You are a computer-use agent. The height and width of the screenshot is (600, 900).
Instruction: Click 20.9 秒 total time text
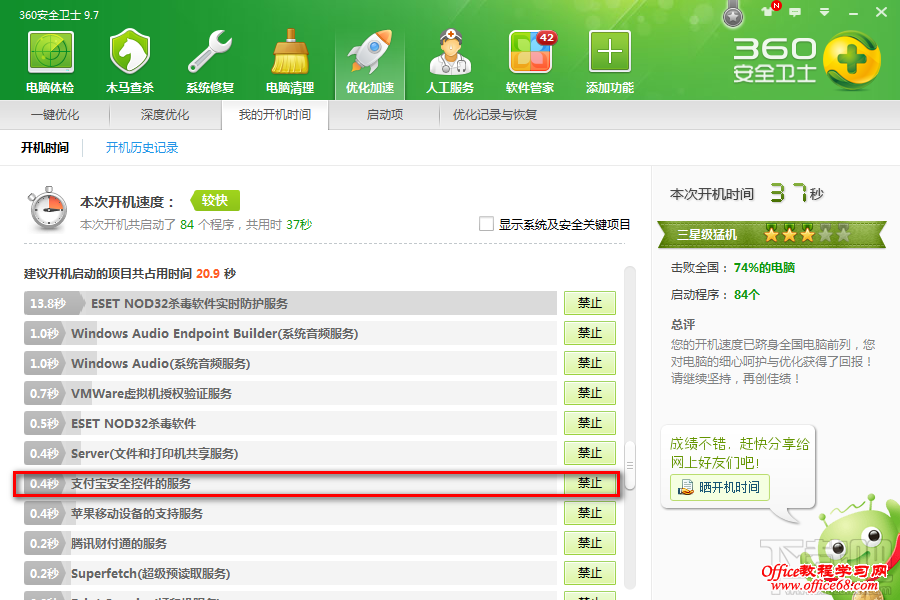(x=216, y=273)
